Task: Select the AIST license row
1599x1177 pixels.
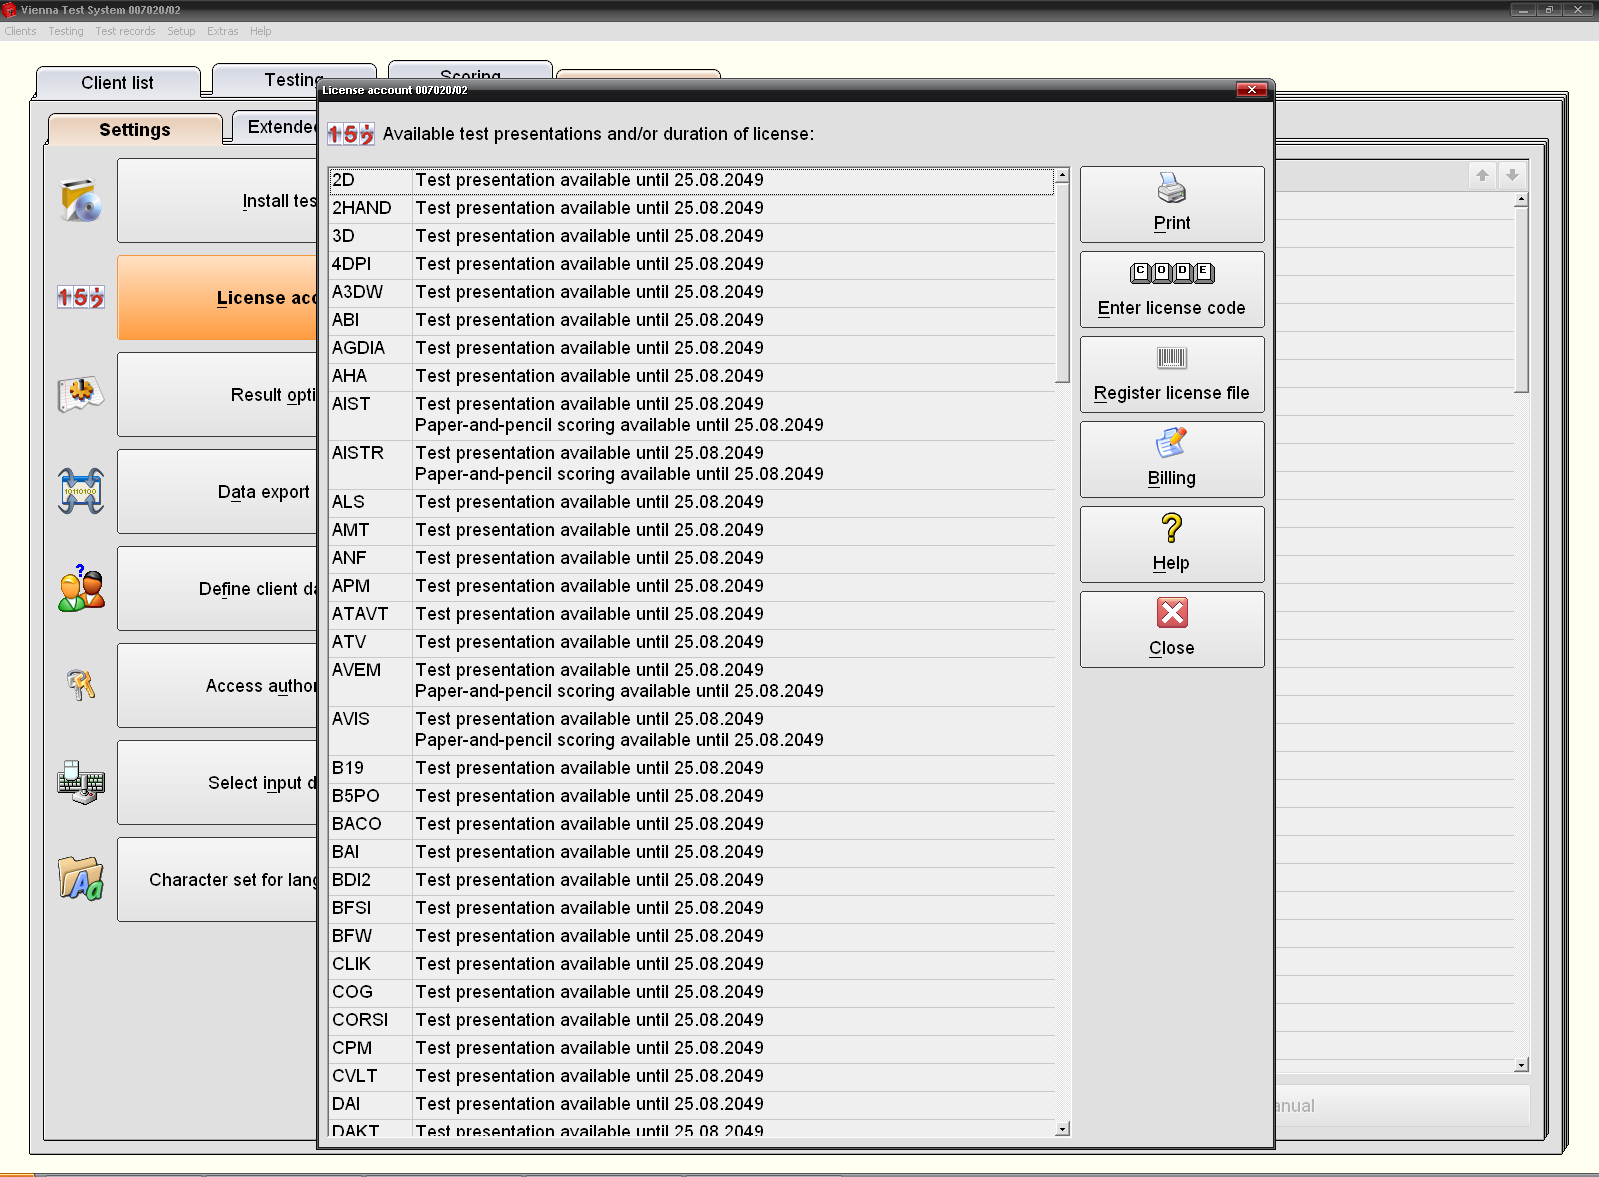Action: [x=691, y=415]
